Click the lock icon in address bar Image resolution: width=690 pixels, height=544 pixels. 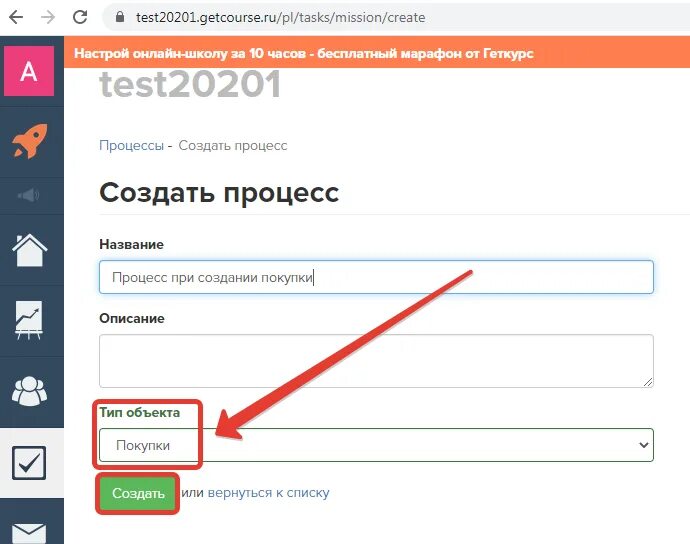coord(120,17)
